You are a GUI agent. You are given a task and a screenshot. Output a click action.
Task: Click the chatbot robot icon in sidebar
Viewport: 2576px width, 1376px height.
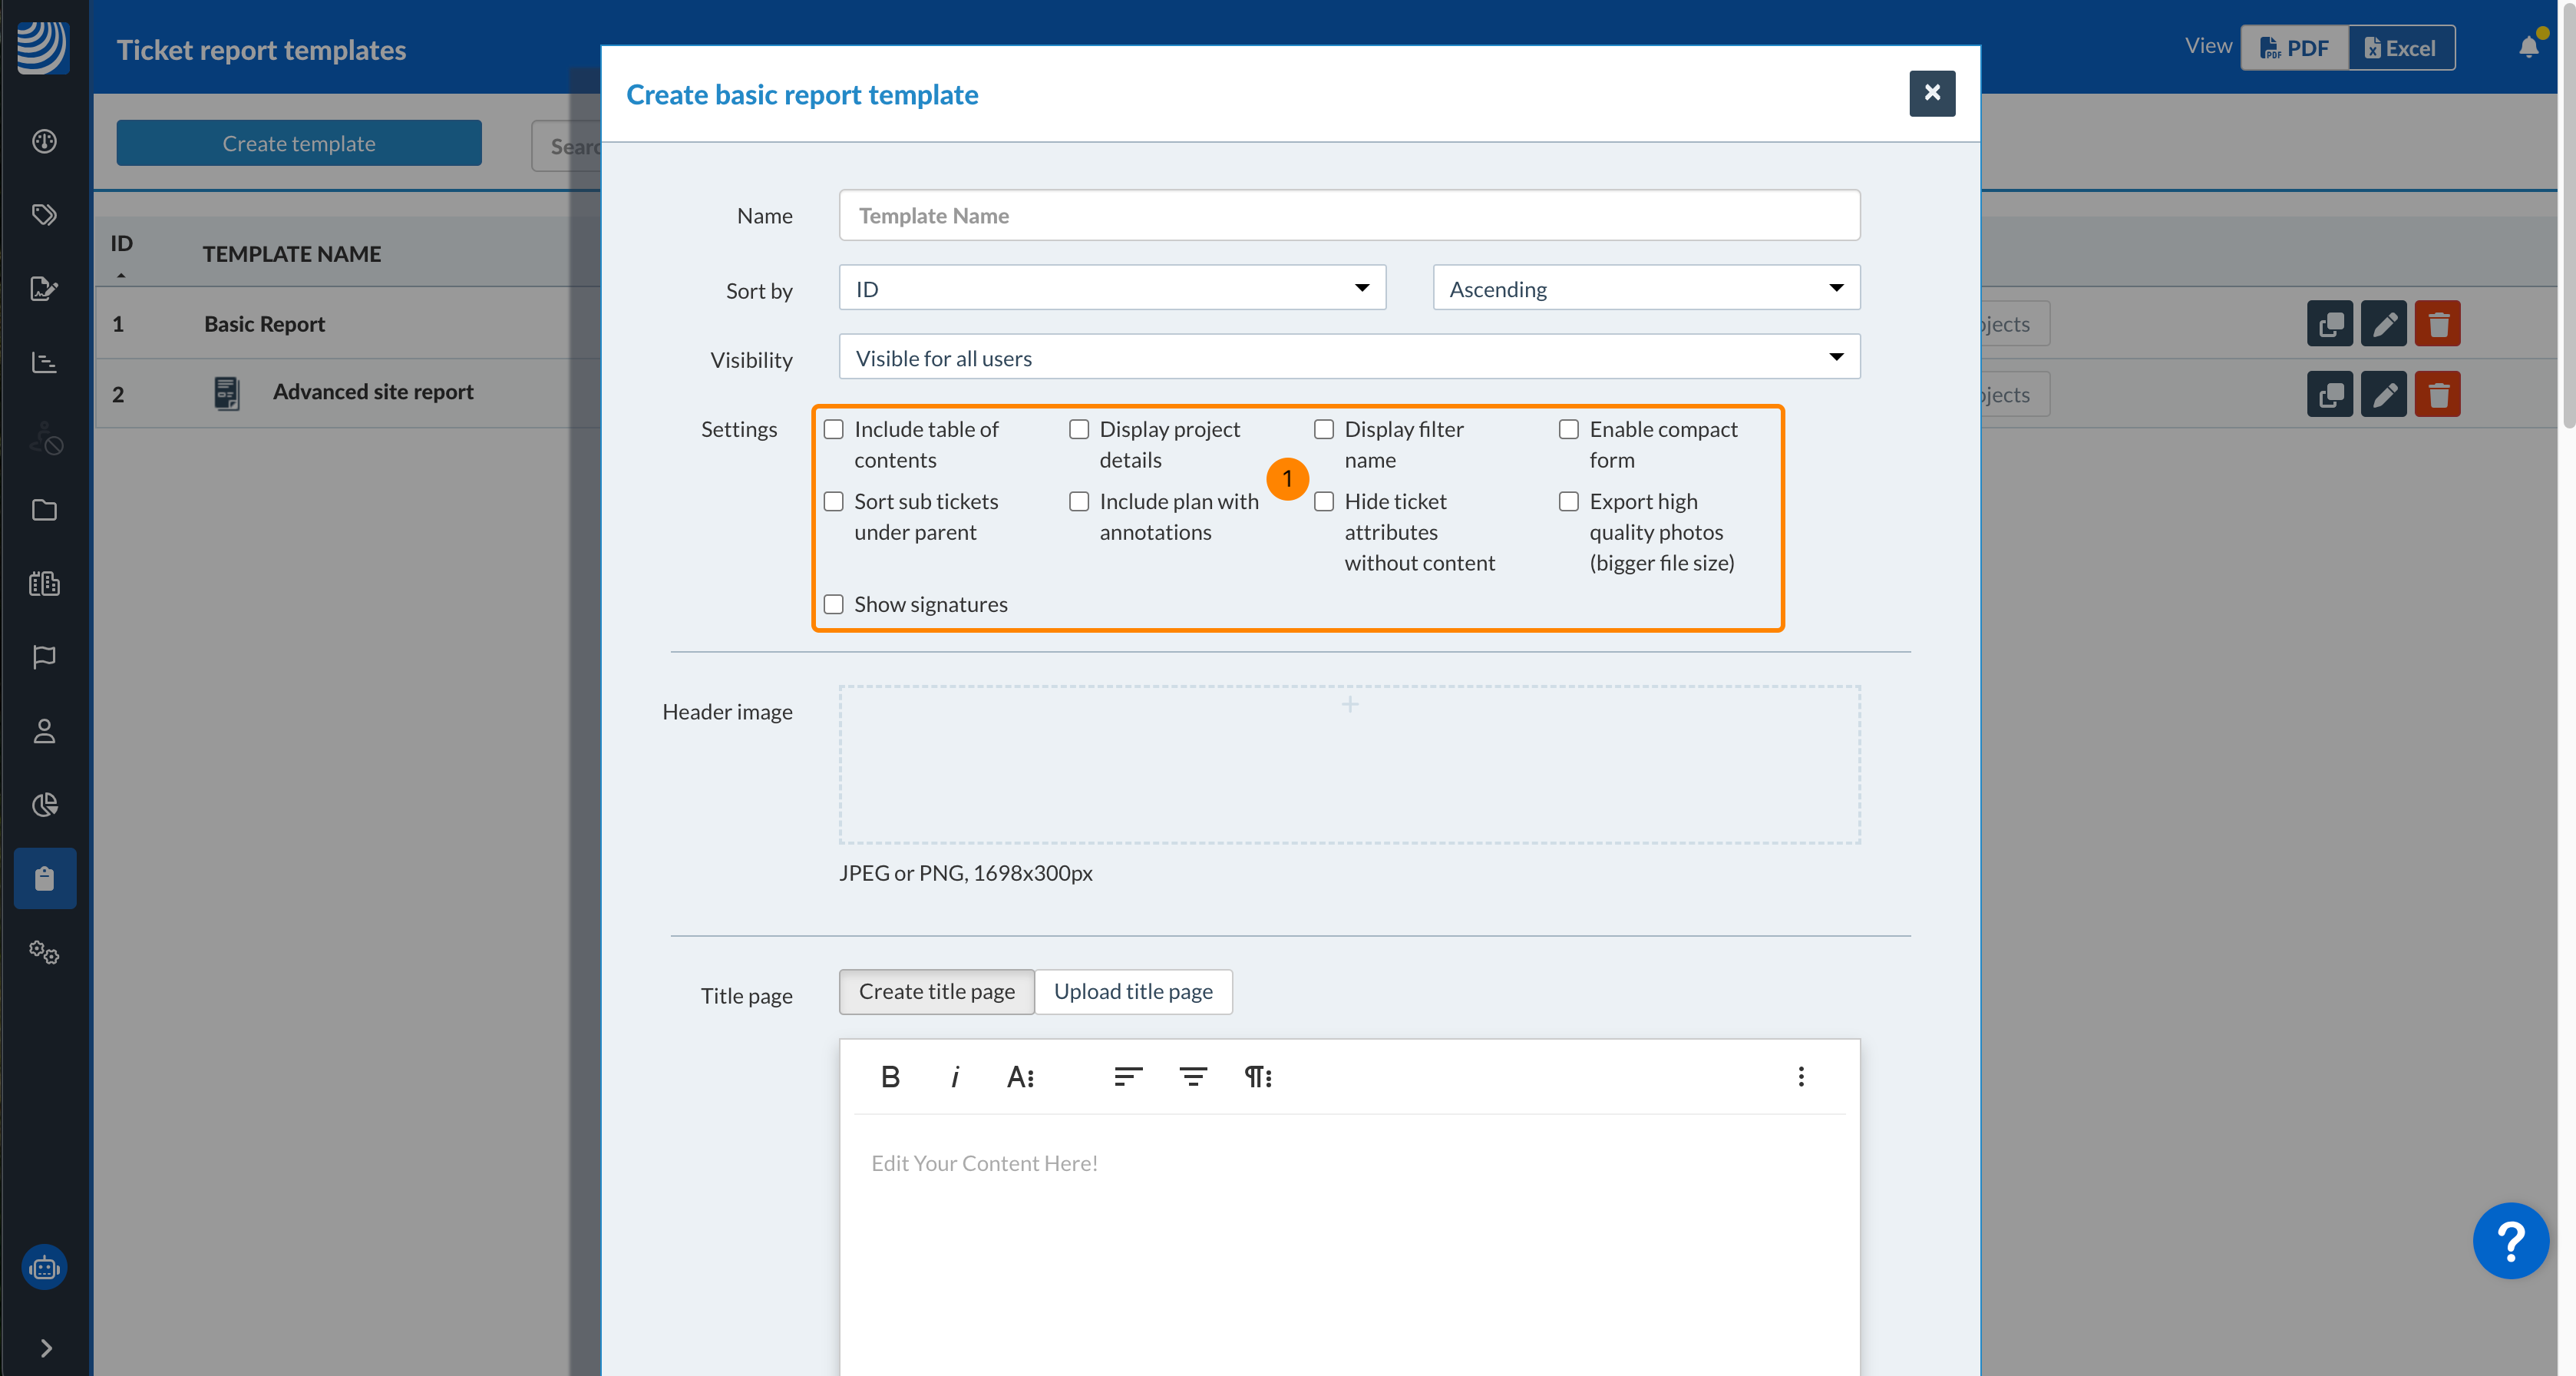point(44,1268)
